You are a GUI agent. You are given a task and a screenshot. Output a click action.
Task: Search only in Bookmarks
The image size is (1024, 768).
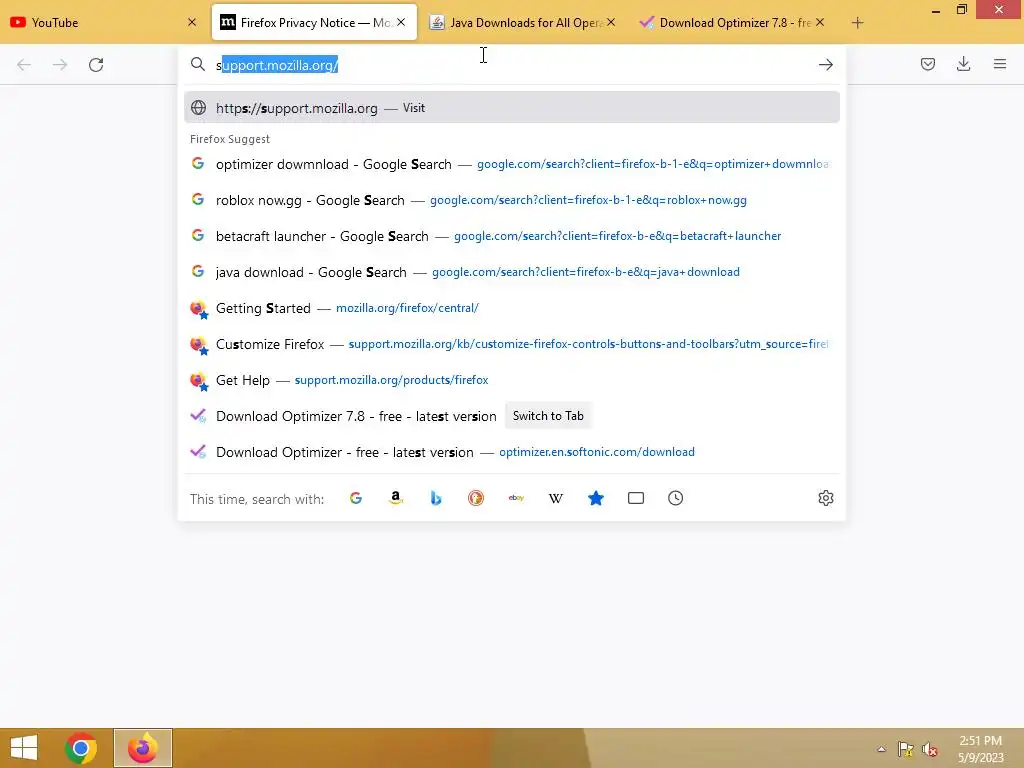pos(596,498)
